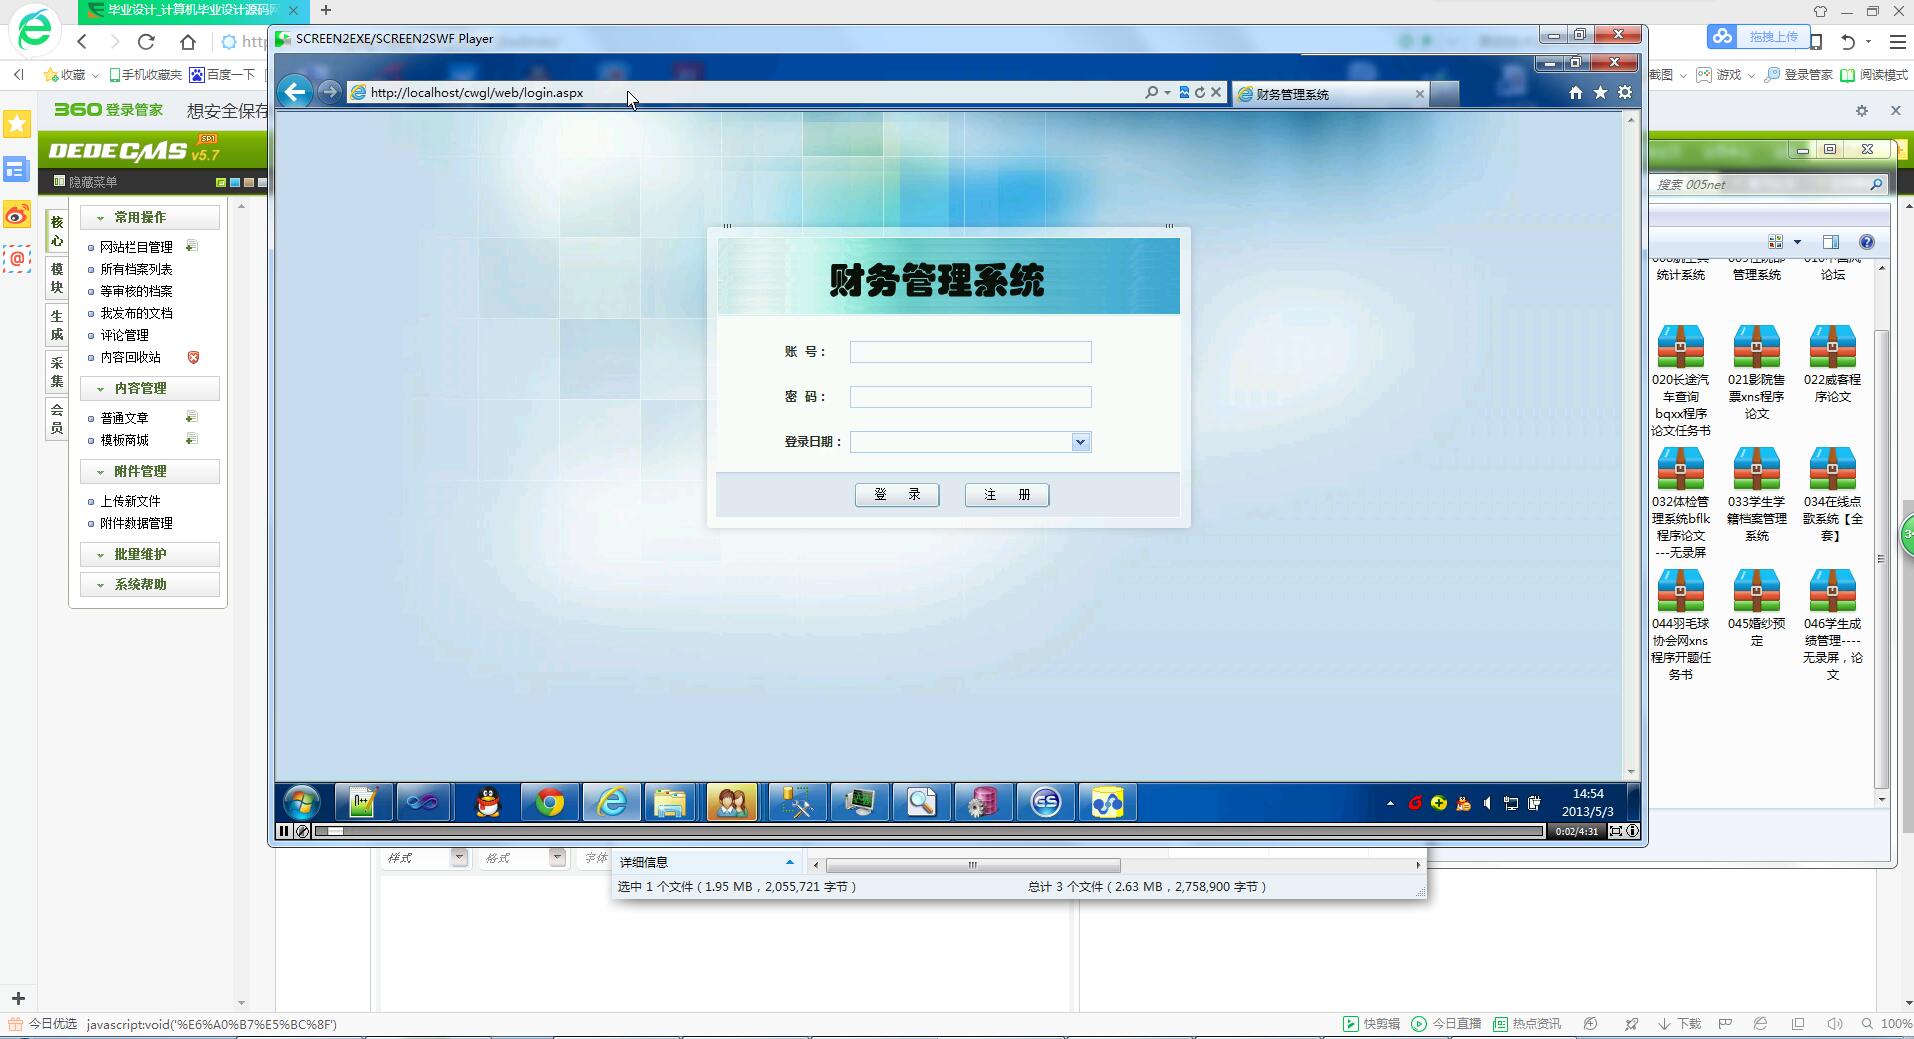Collapse the 附件管理 section
Image resolution: width=1914 pixels, height=1039 pixels.
click(x=150, y=471)
